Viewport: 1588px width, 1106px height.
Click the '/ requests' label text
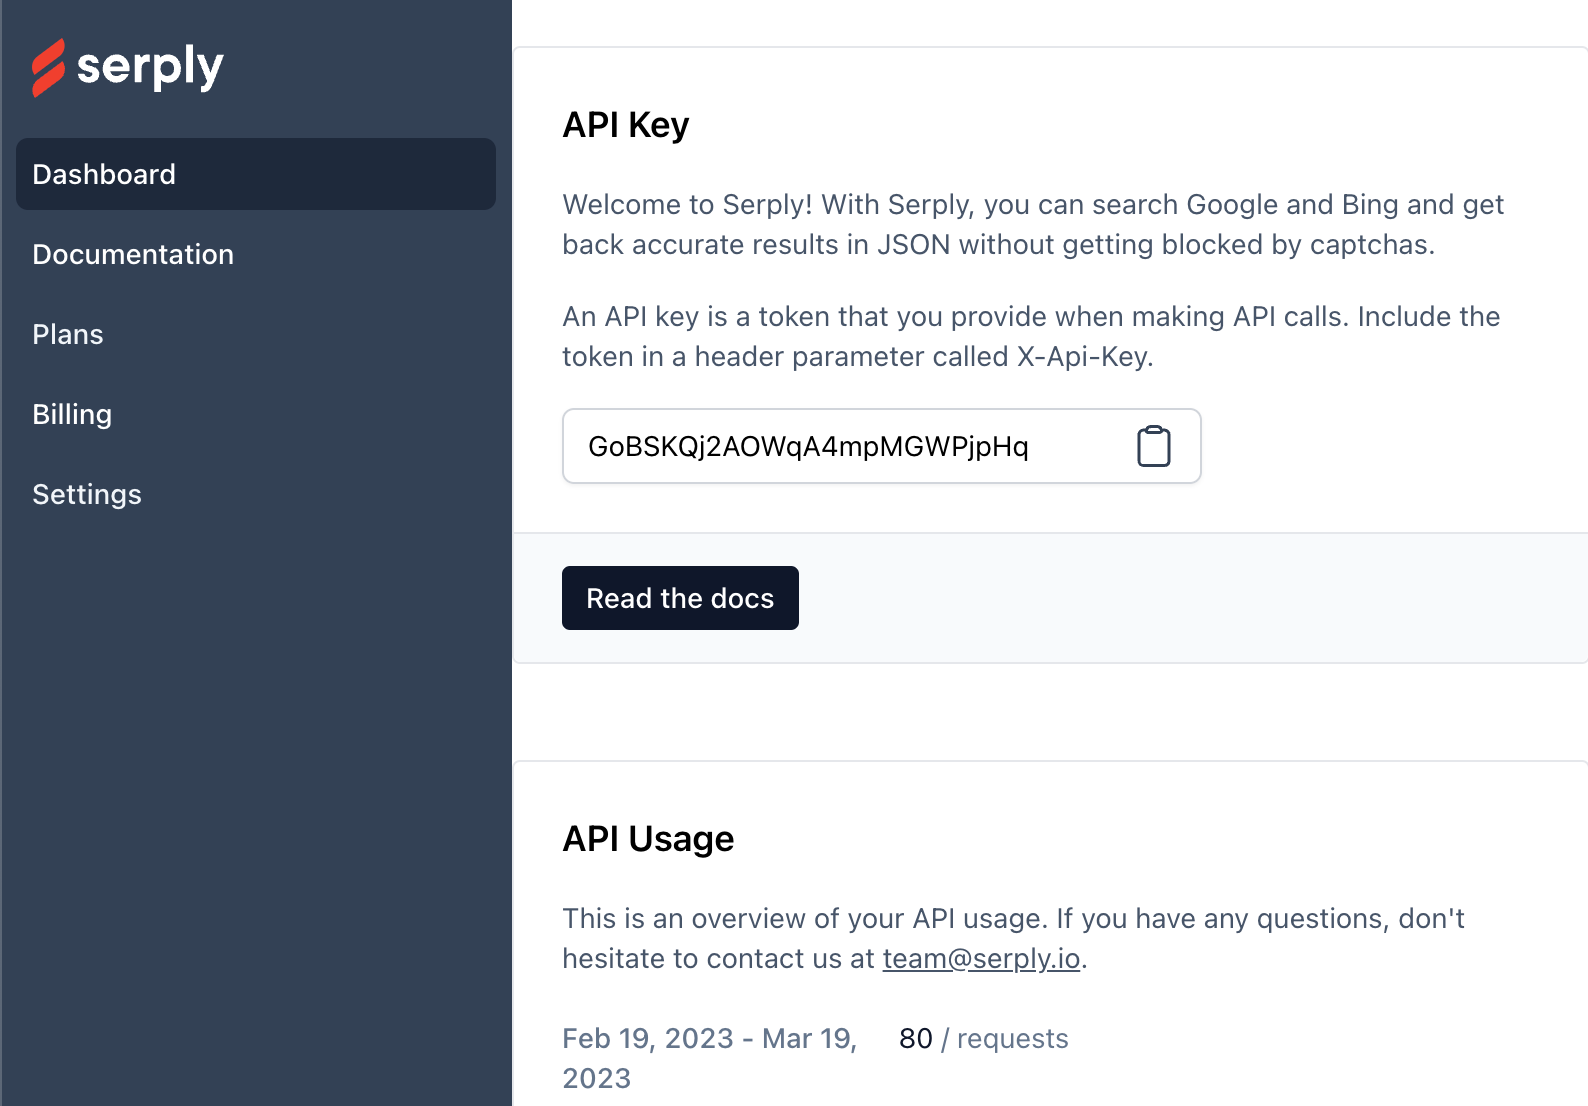coord(1005,1038)
